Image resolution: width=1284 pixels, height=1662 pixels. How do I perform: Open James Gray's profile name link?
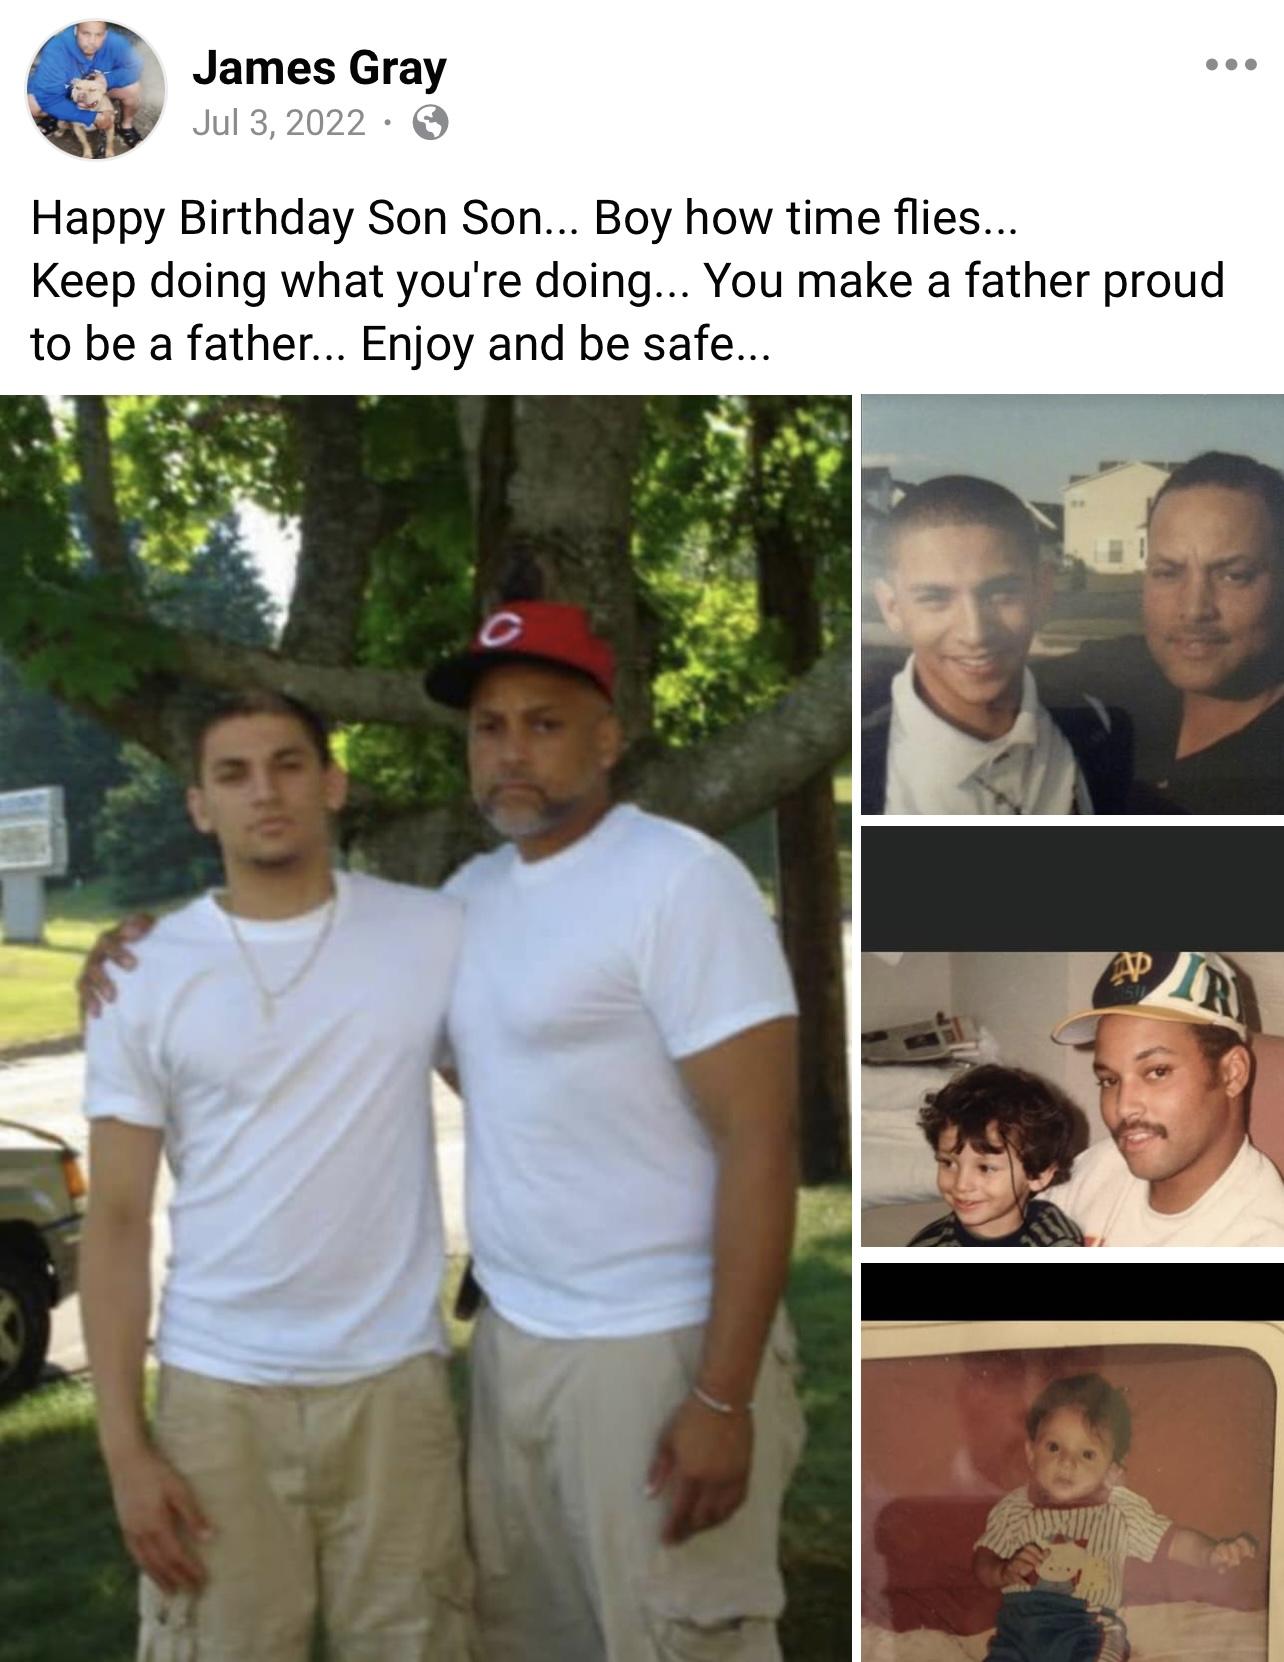(319, 68)
